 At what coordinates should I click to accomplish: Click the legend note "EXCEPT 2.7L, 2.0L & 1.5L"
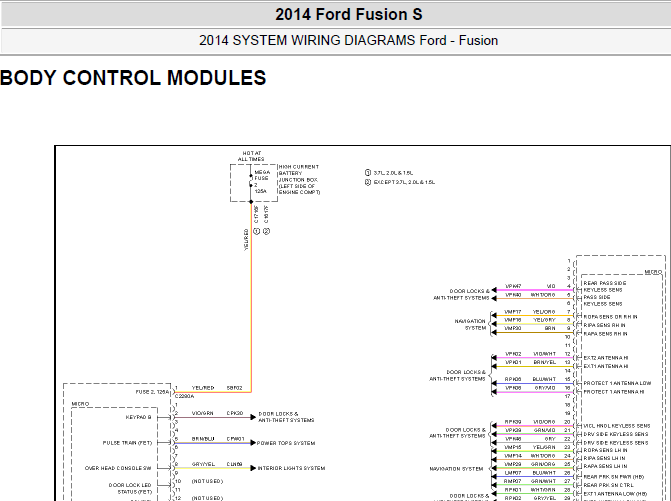pyautogui.click(x=404, y=182)
